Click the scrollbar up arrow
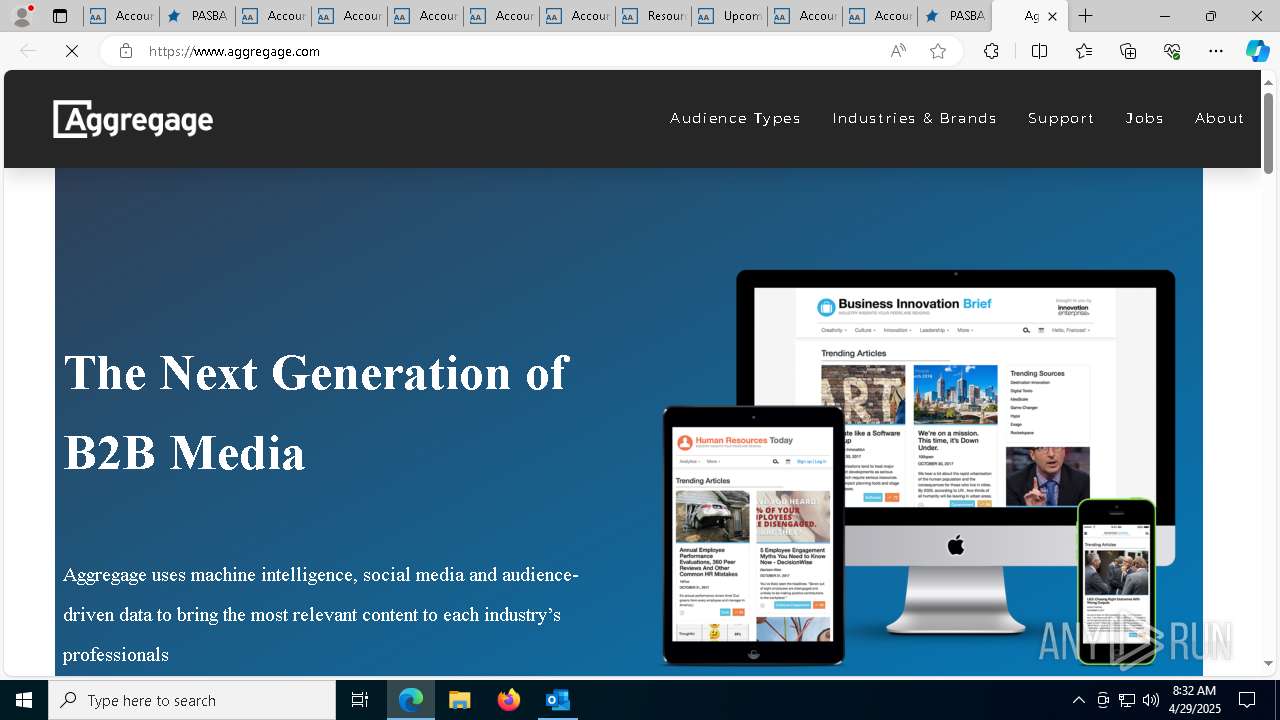 click(1269, 81)
